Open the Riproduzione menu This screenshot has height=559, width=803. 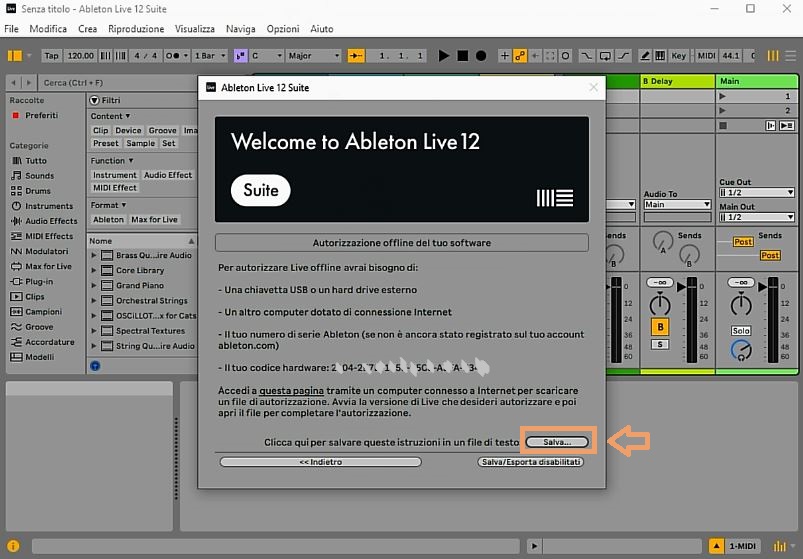[x=136, y=29]
